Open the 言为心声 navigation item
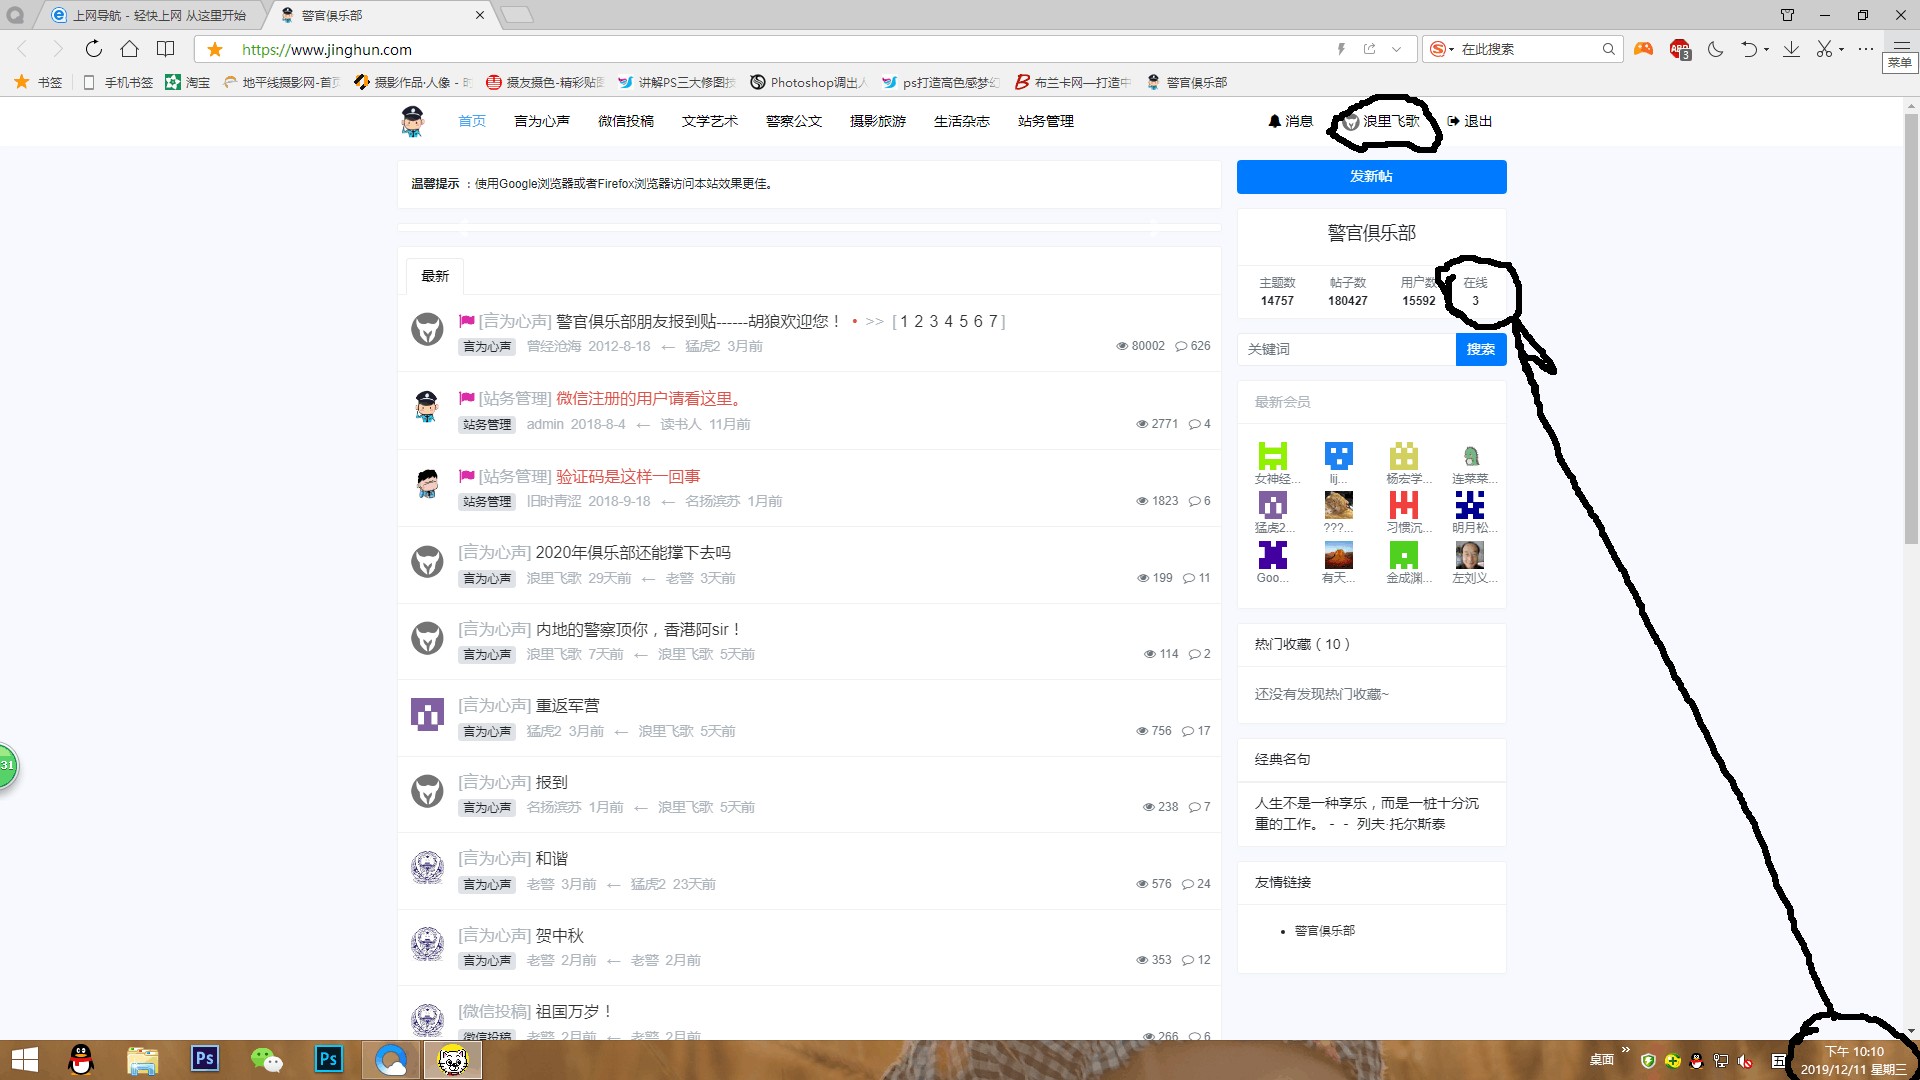The image size is (1920, 1080). [541, 121]
